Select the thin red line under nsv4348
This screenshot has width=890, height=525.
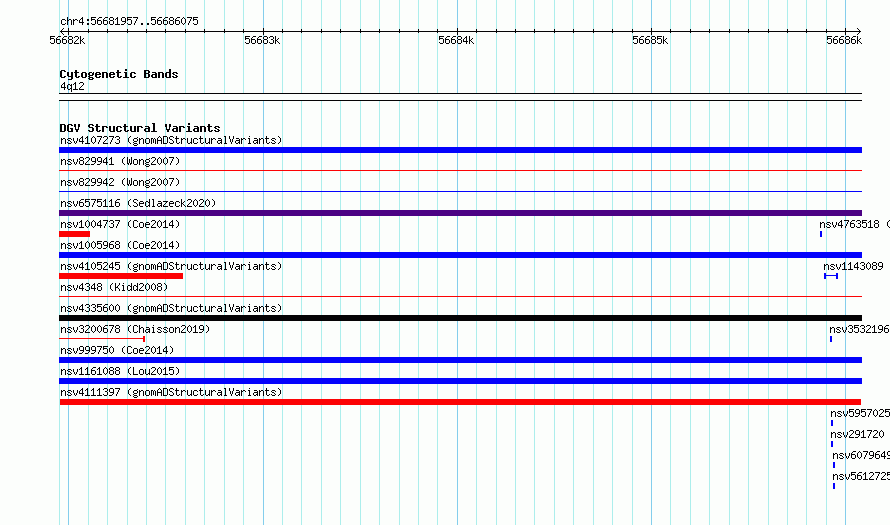pos(460,296)
